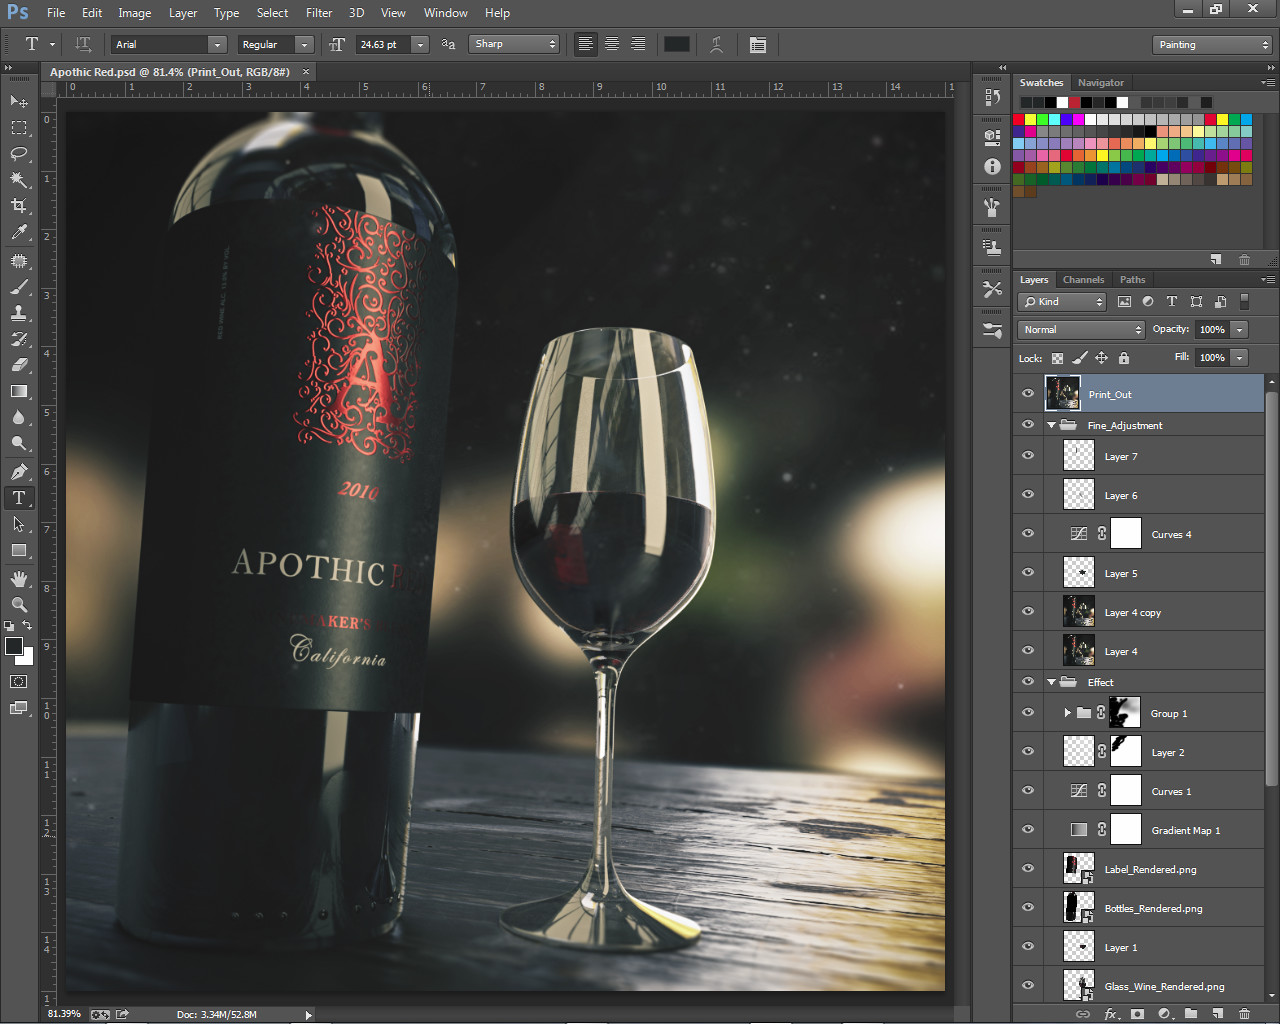Select the Path Selection tool

point(19,524)
